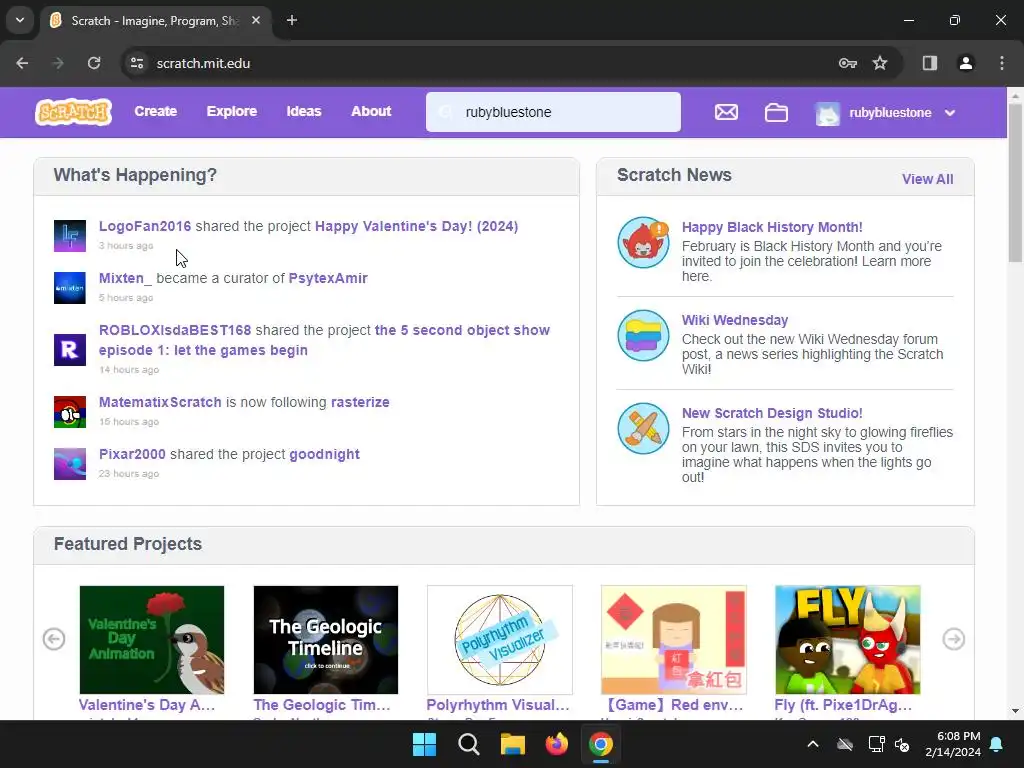Click rubybluestone profile avatar in navbar
This screenshot has height=768, width=1024.
tap(827, 113)
